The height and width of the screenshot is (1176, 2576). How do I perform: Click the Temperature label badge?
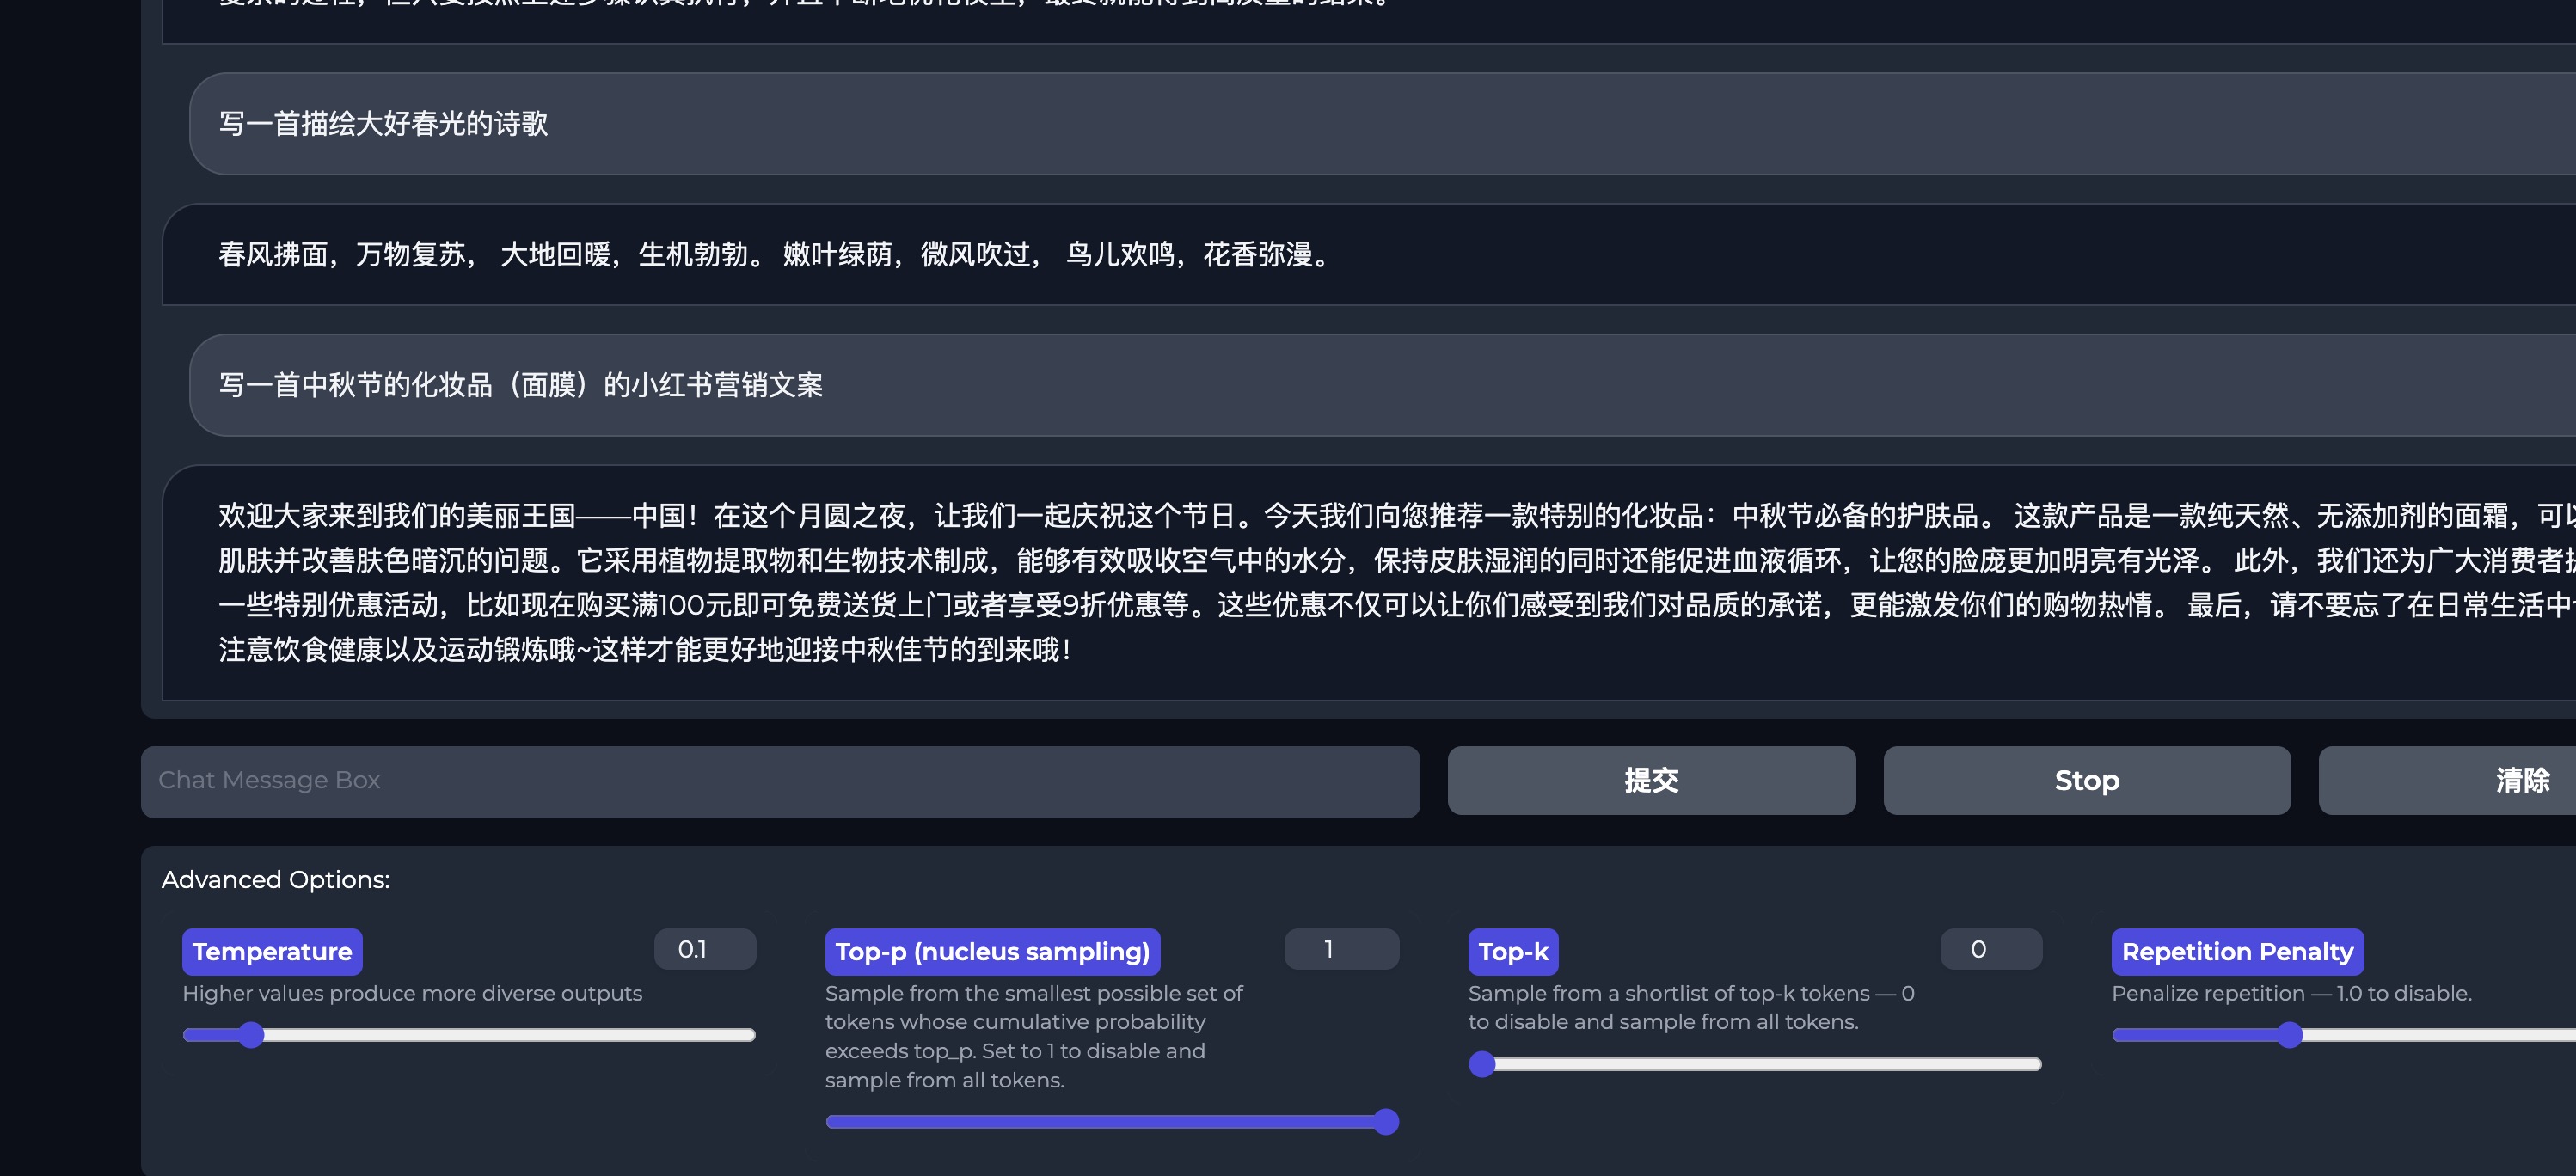[272, 952]
